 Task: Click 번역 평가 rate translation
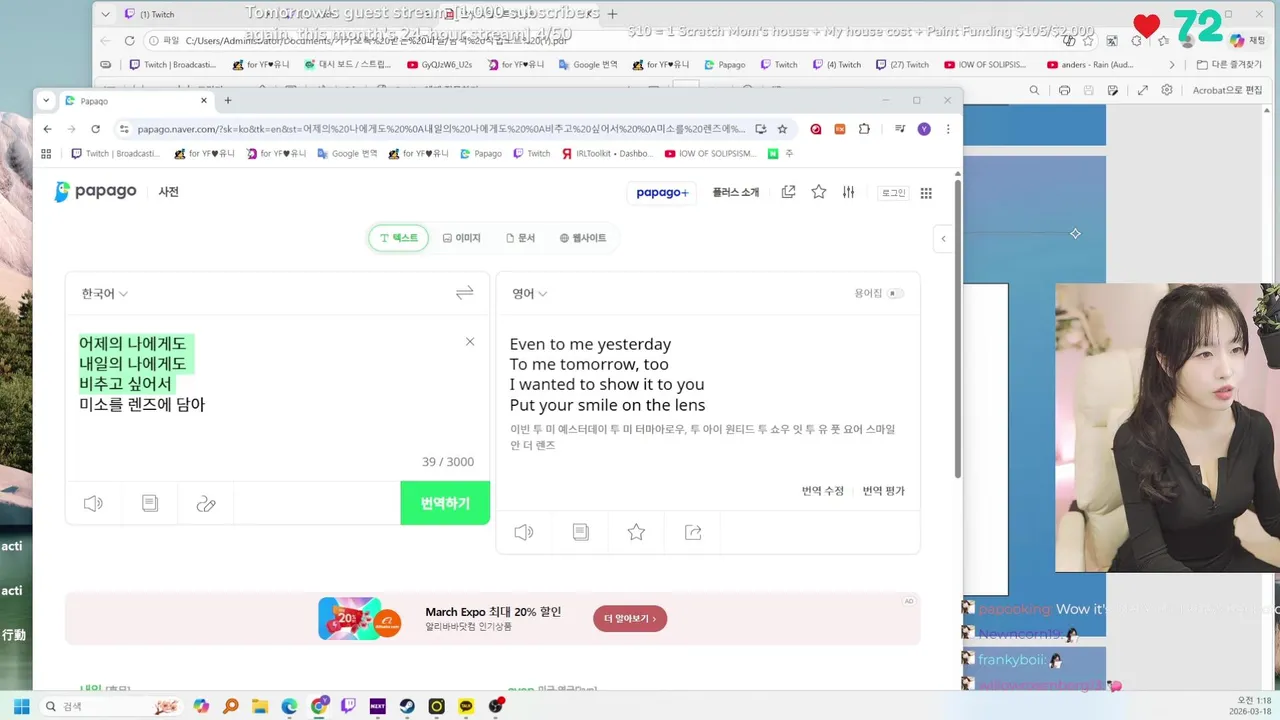pos(884,491)
